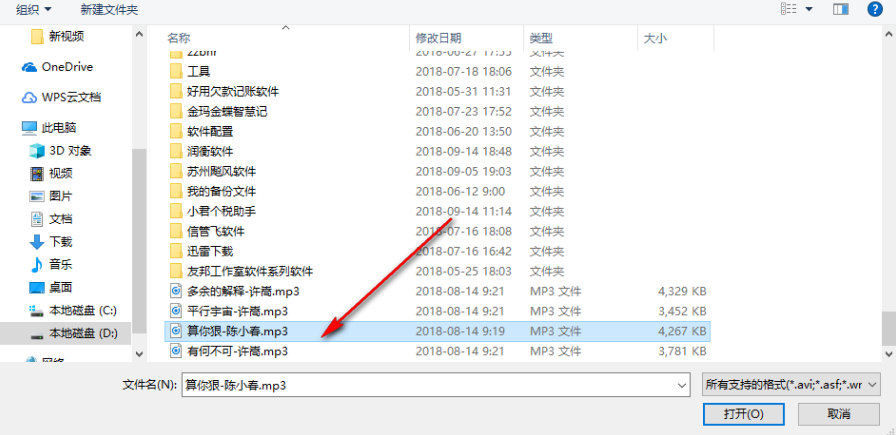Image resolution: width=896 pixels, height=435 pixels.
Task: Open the blue help icon
Action: click(x=875, y=9)
